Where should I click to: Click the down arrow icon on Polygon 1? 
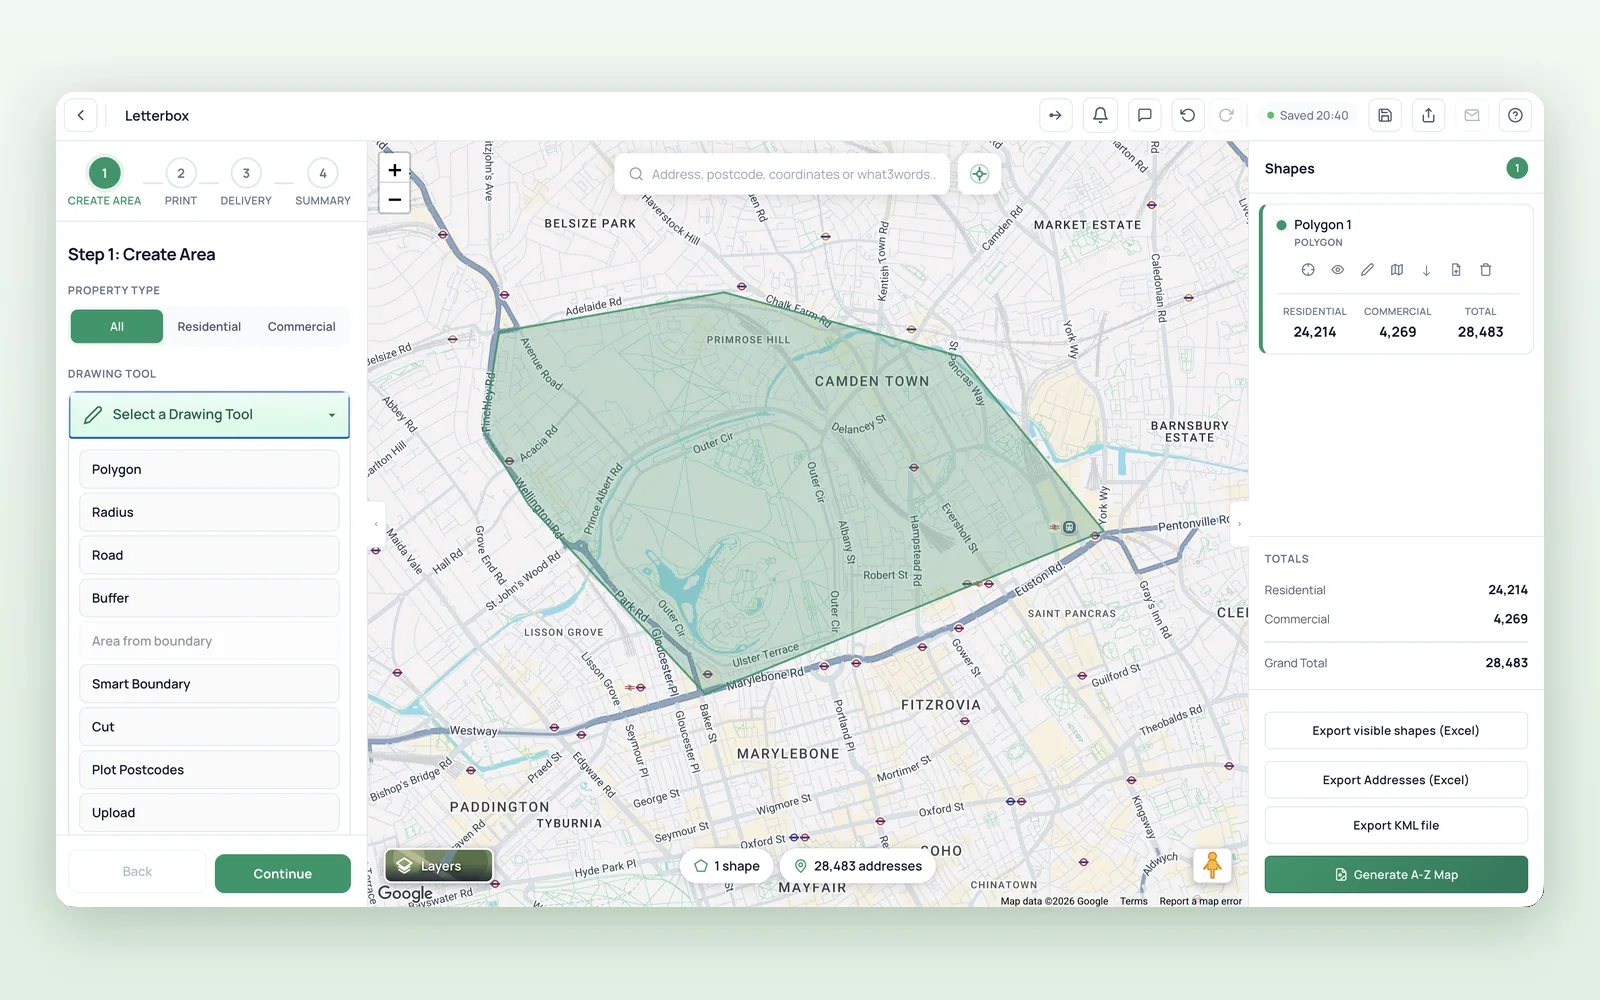click(1426, 270)
